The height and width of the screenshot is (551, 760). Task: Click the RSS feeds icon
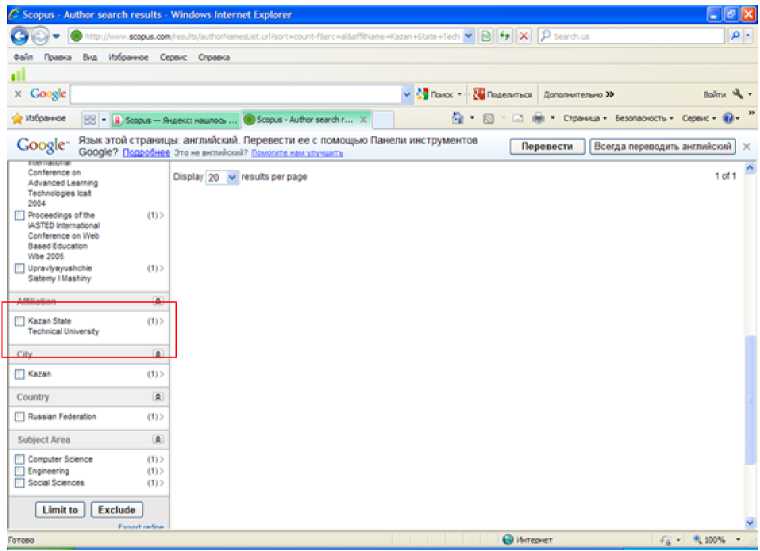[x=489, y=118]
